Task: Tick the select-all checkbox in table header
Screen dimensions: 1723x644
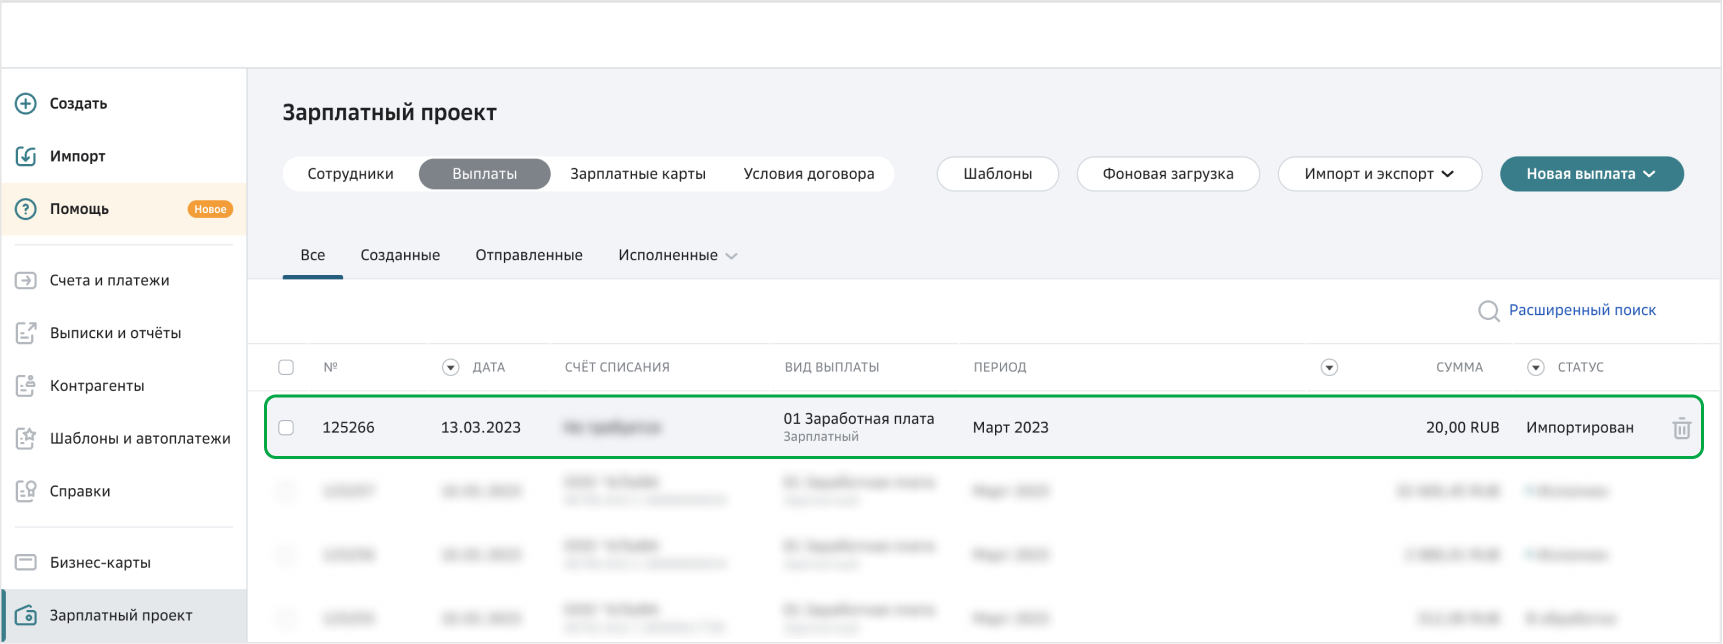Action: [286, 367]
